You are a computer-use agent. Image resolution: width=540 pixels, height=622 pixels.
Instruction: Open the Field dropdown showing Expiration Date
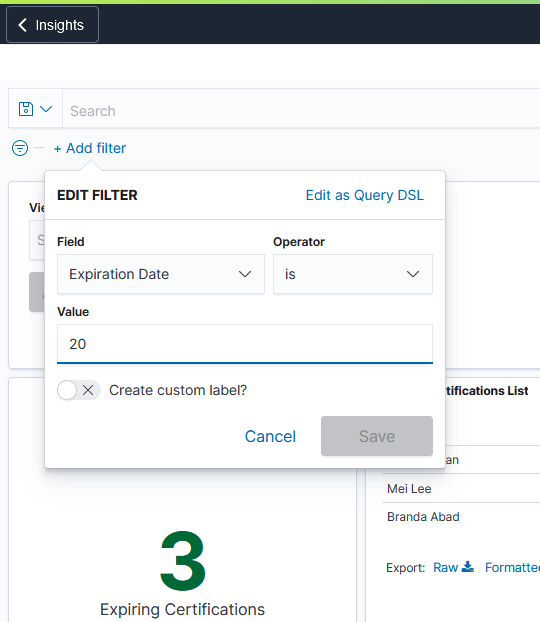[161, 274]
